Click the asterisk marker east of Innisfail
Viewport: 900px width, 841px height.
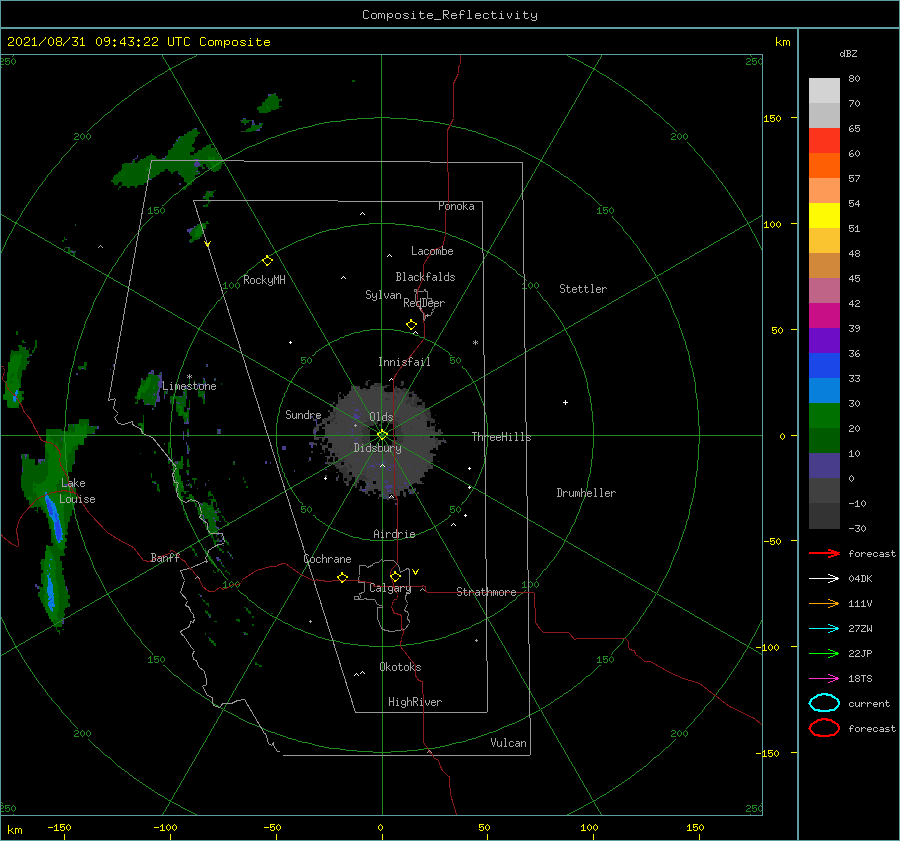tap(475, 343)
